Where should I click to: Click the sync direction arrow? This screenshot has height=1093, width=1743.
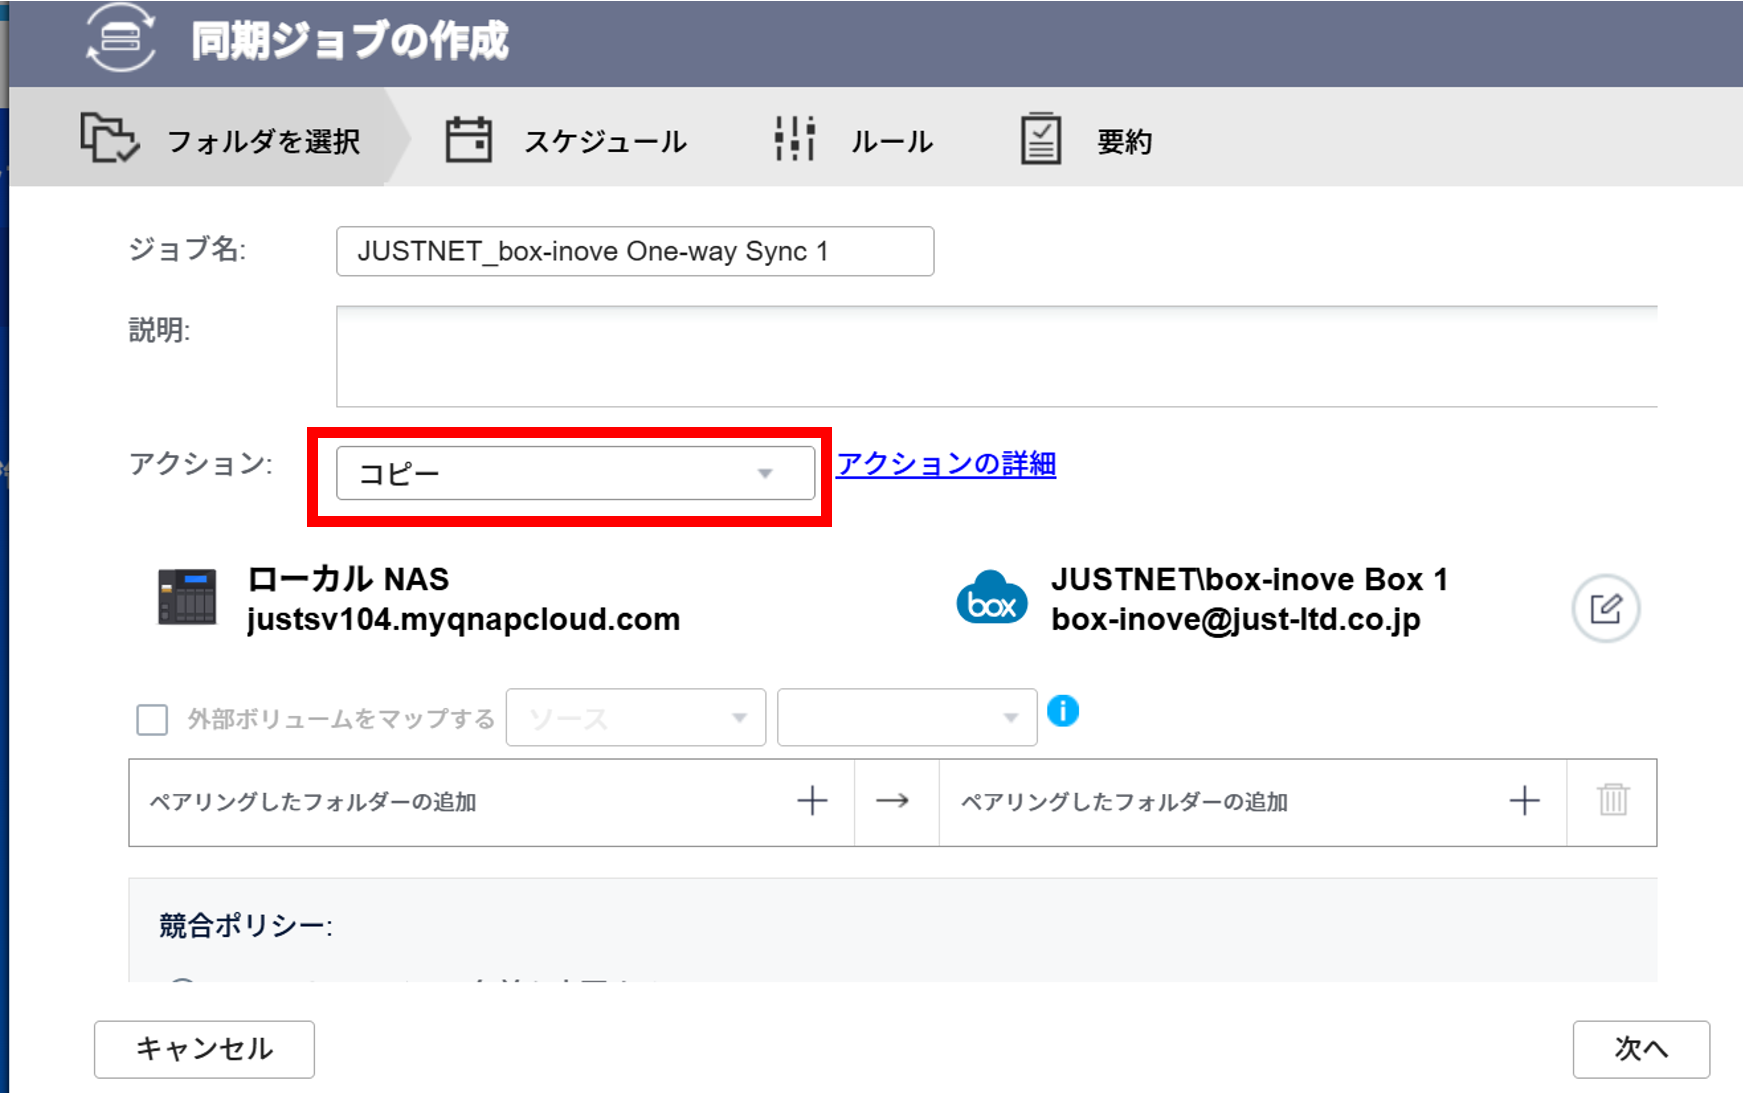[x=892, y=801]
